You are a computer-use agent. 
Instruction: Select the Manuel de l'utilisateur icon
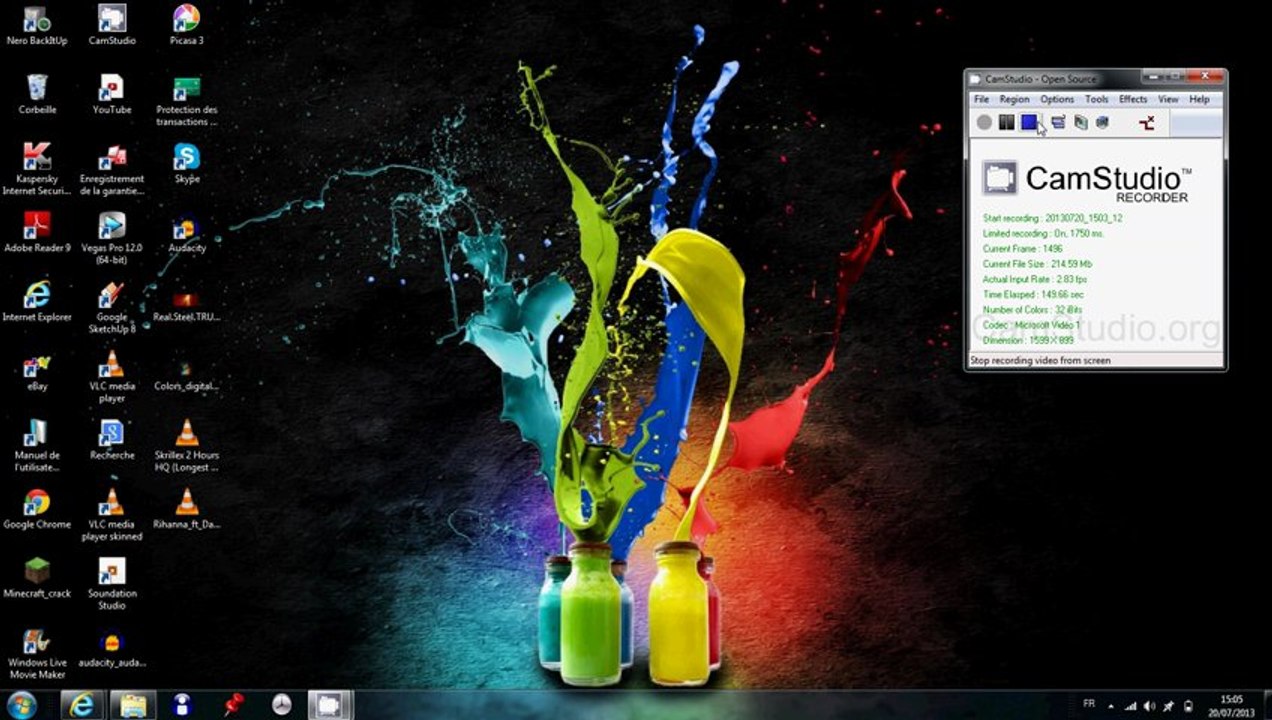coord(37,445)
